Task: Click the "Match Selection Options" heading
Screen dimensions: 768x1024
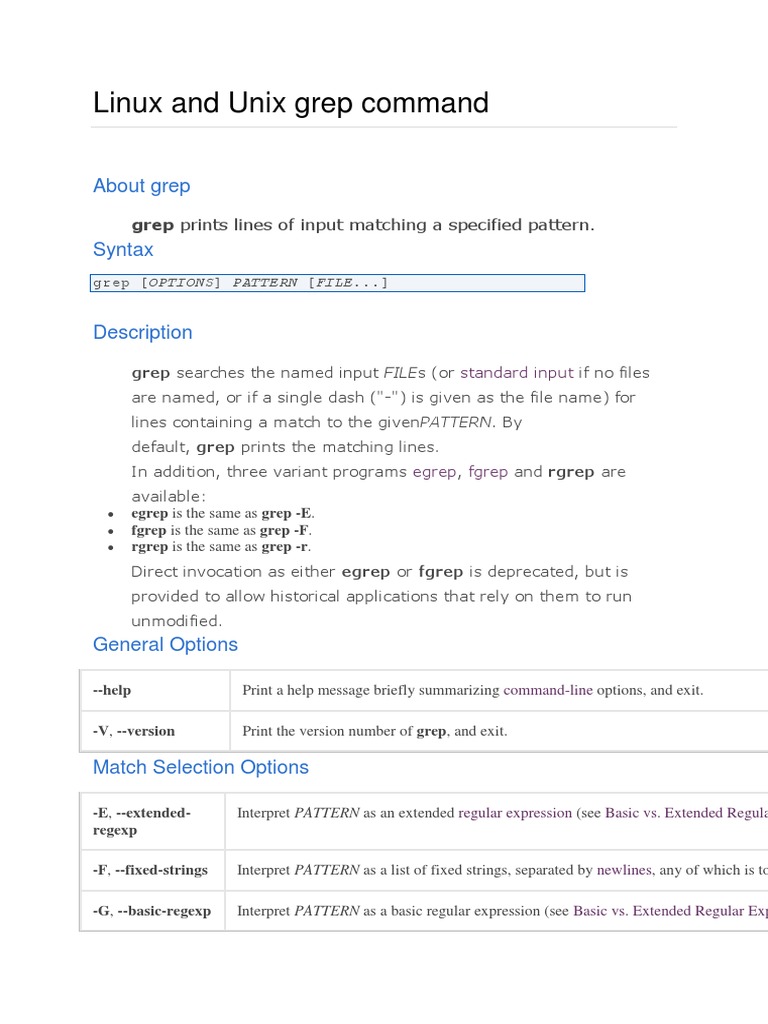Action: [x=200, y=767]
